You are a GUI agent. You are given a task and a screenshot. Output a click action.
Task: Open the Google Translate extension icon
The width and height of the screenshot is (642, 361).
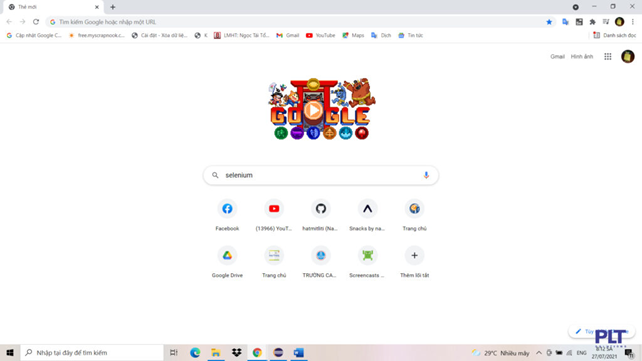click(x=565, y=22)
